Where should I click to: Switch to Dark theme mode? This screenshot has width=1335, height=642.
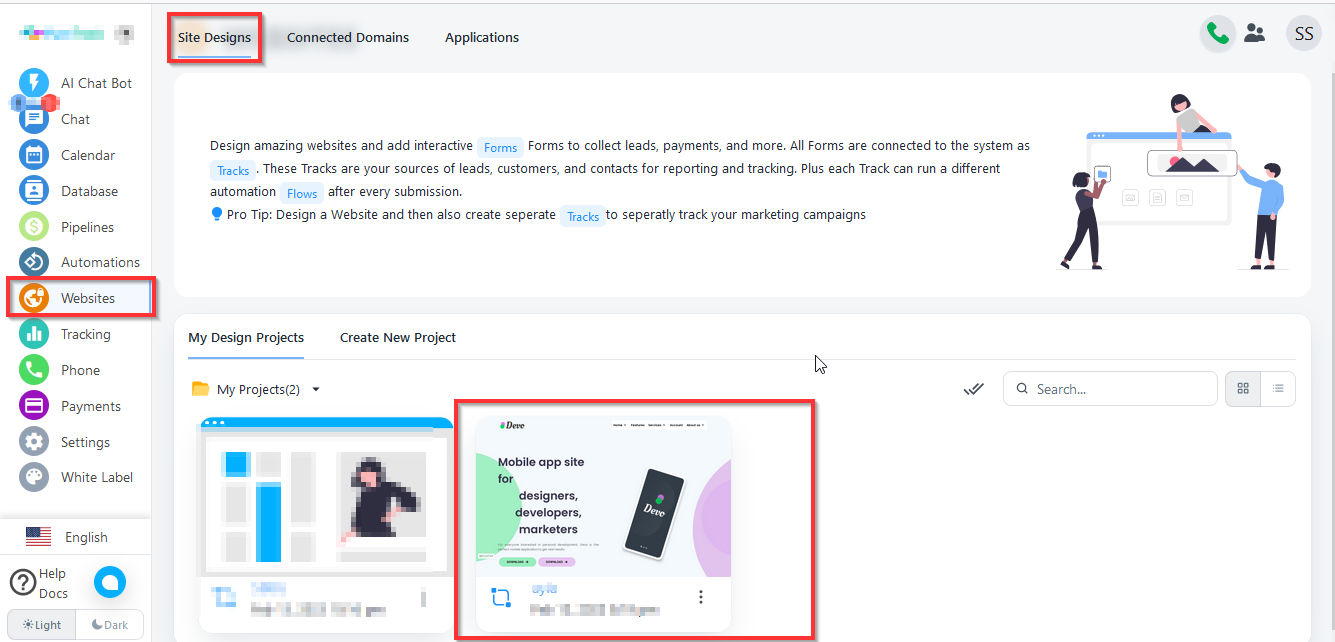(110, 625)
